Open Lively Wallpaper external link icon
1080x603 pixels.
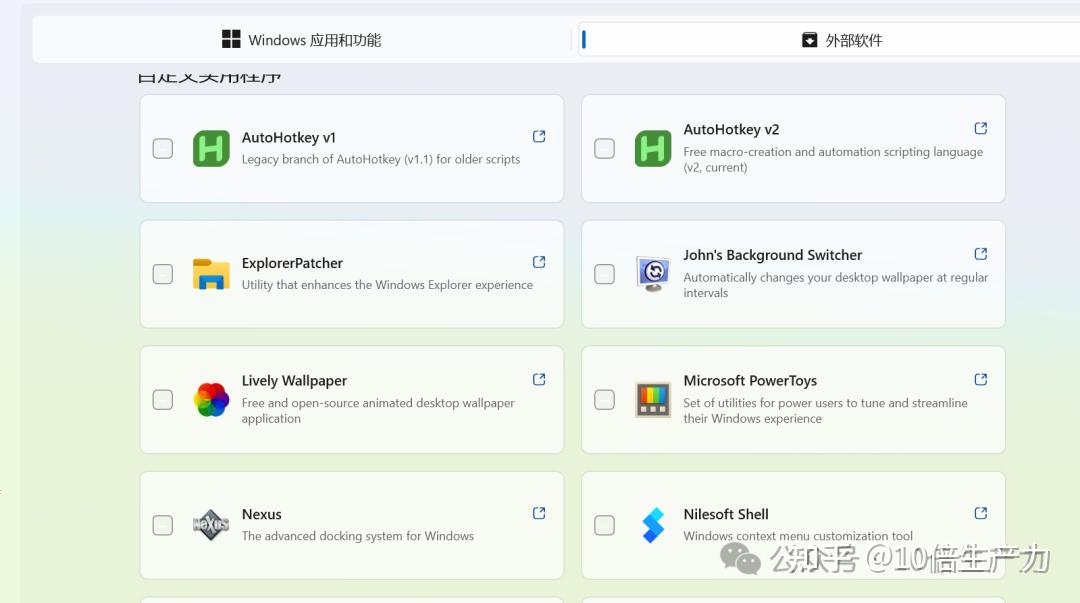(x=539, y=379)
